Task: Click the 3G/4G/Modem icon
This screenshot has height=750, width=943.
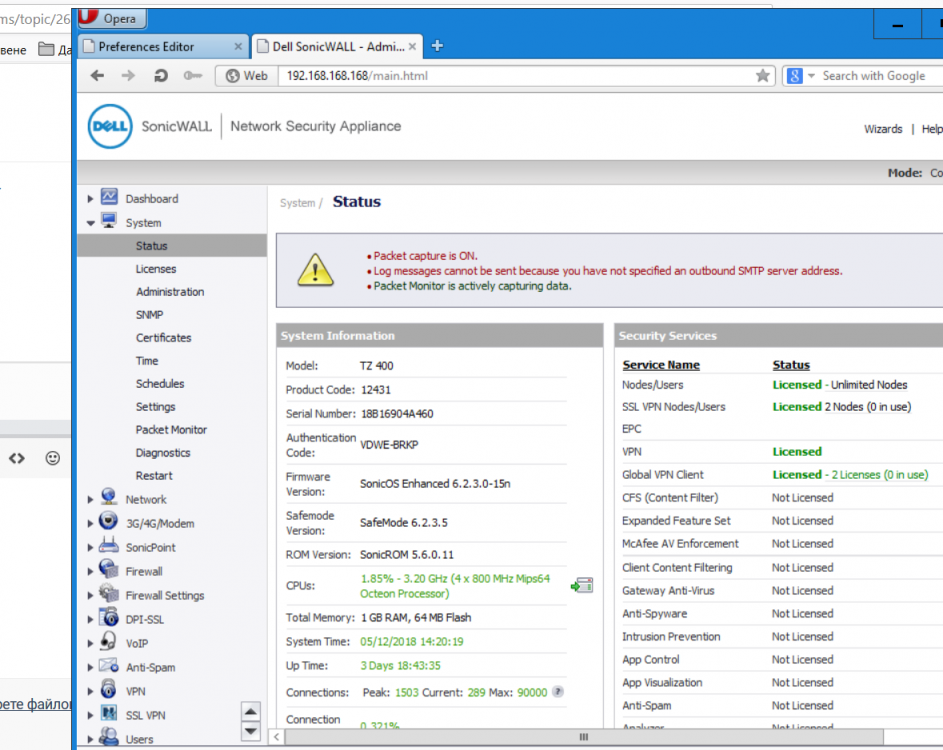Action: point(109,521)
